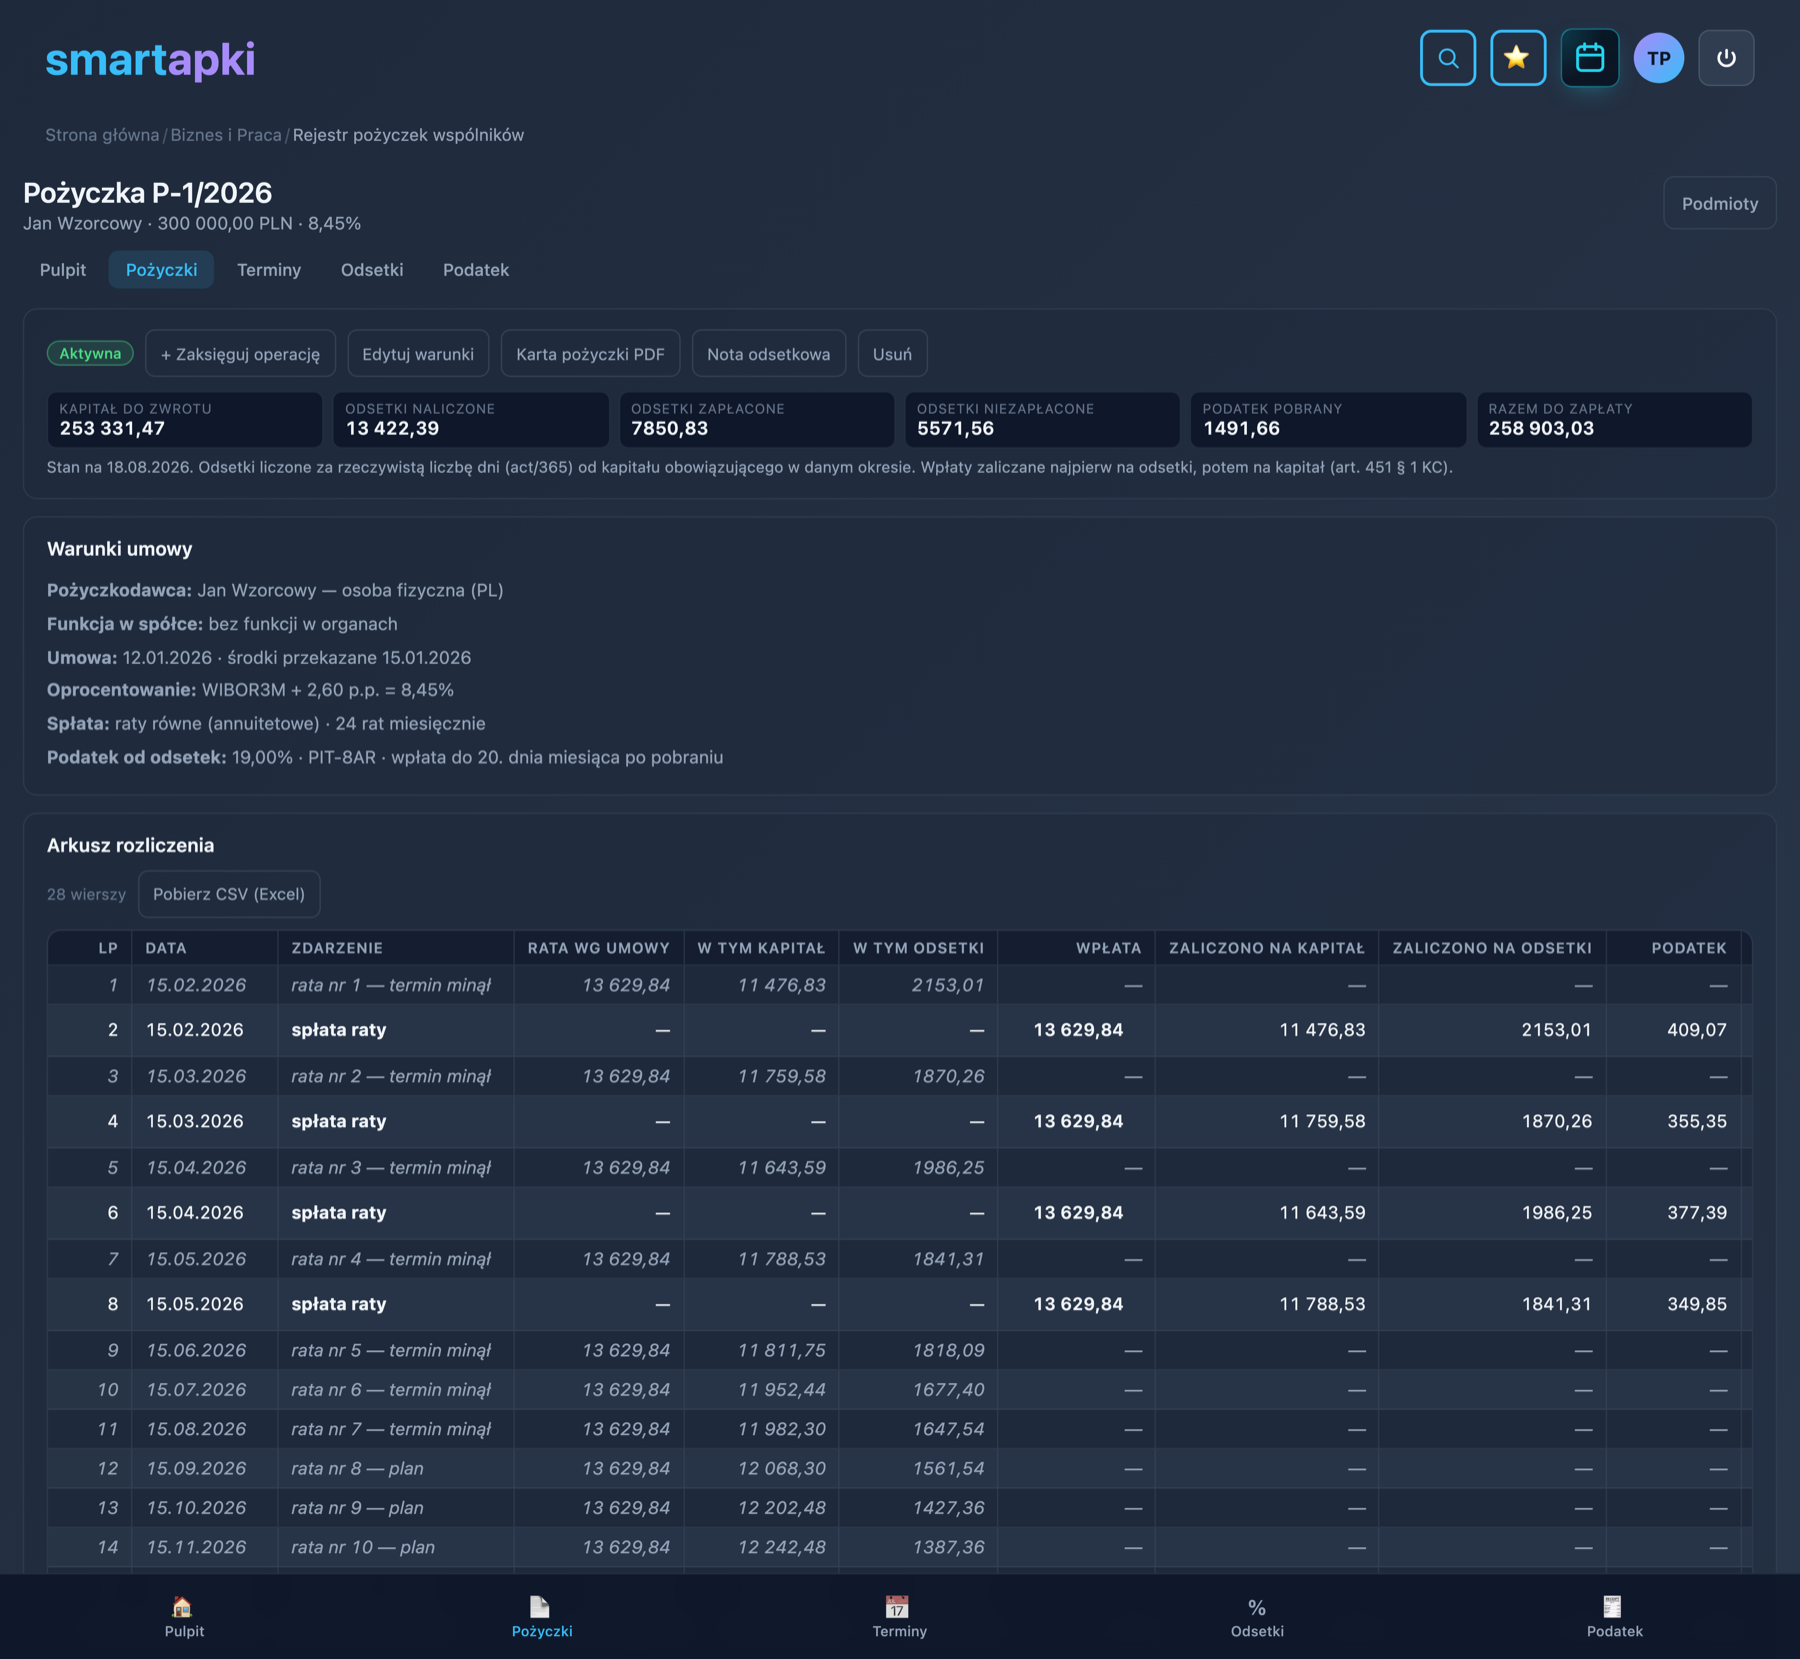This screenshot has height=1659, width=1800.
Task: Select the Podatek tab
Action: click(476, 270)
